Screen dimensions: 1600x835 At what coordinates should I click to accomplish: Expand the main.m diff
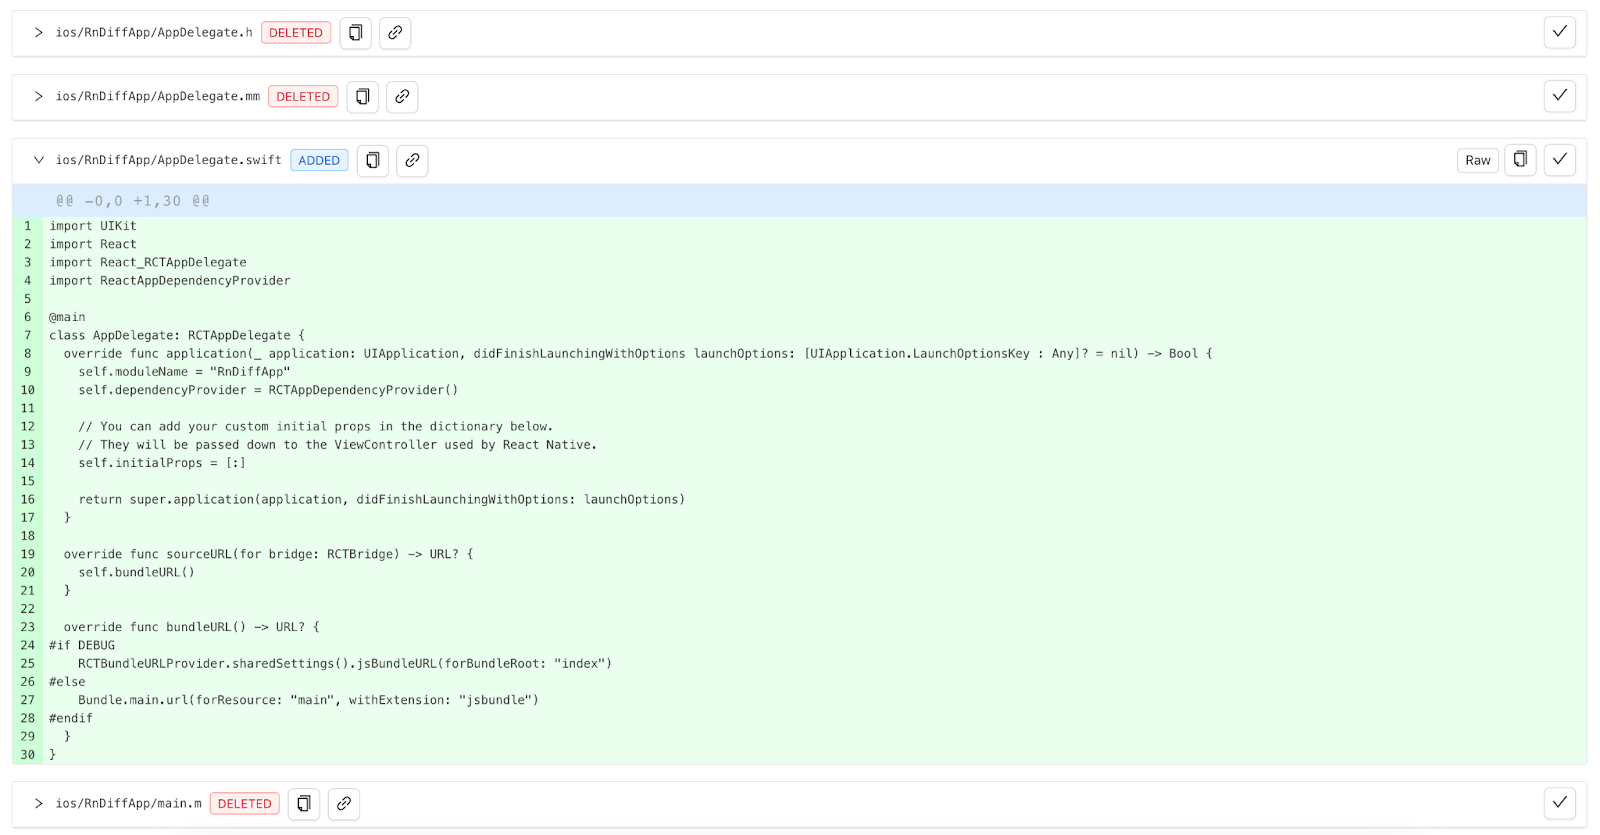pyautogui.click(x=38, y=804)
